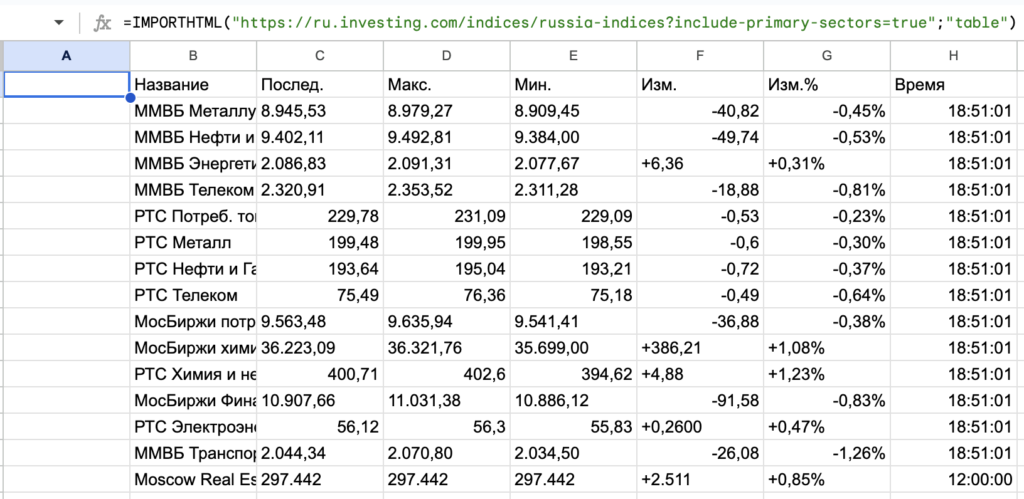The height and width of the screenshot is (499, 1024).
Task: Click the blue fill handle on selected cell
Action: 130,98
